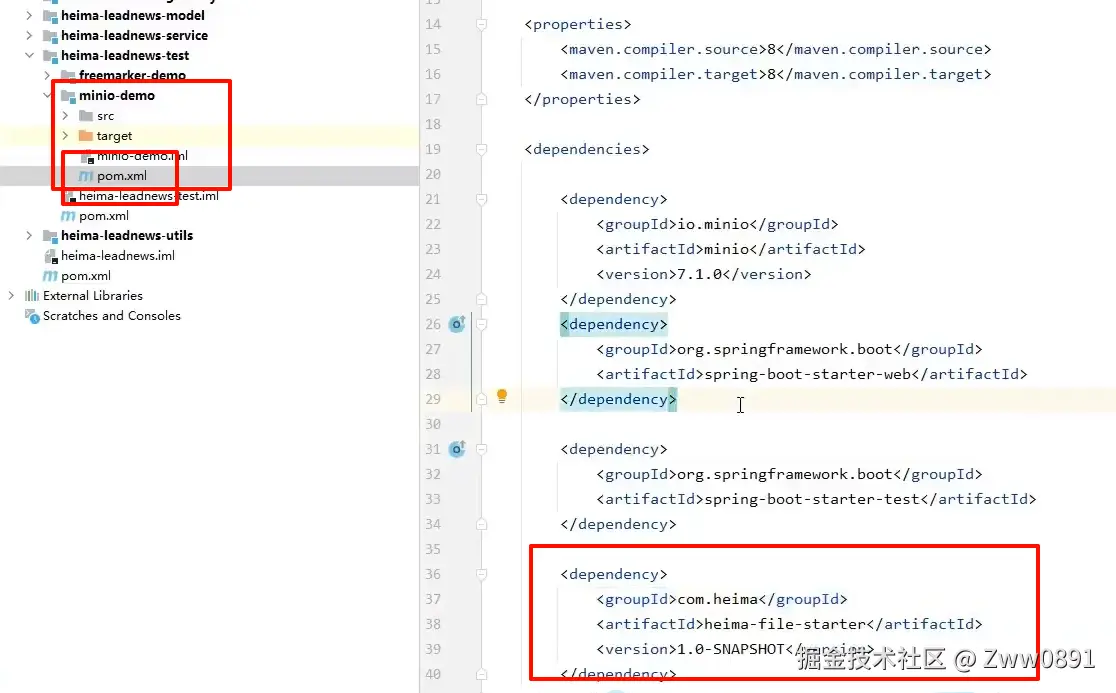Screen dimensions: 1116x693
Task: Select the heima-leadnews-test module in tree
Action: pyautogui.click(x=125, y=55)
